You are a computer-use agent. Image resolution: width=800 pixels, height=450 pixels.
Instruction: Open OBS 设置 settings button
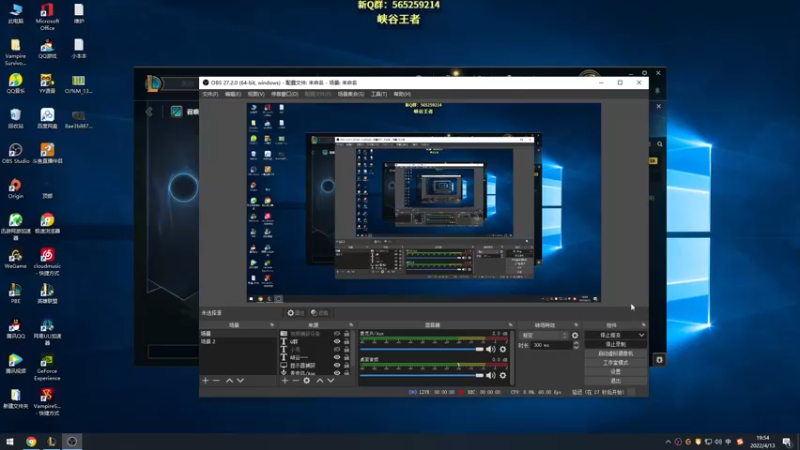[x=616, y=372]
